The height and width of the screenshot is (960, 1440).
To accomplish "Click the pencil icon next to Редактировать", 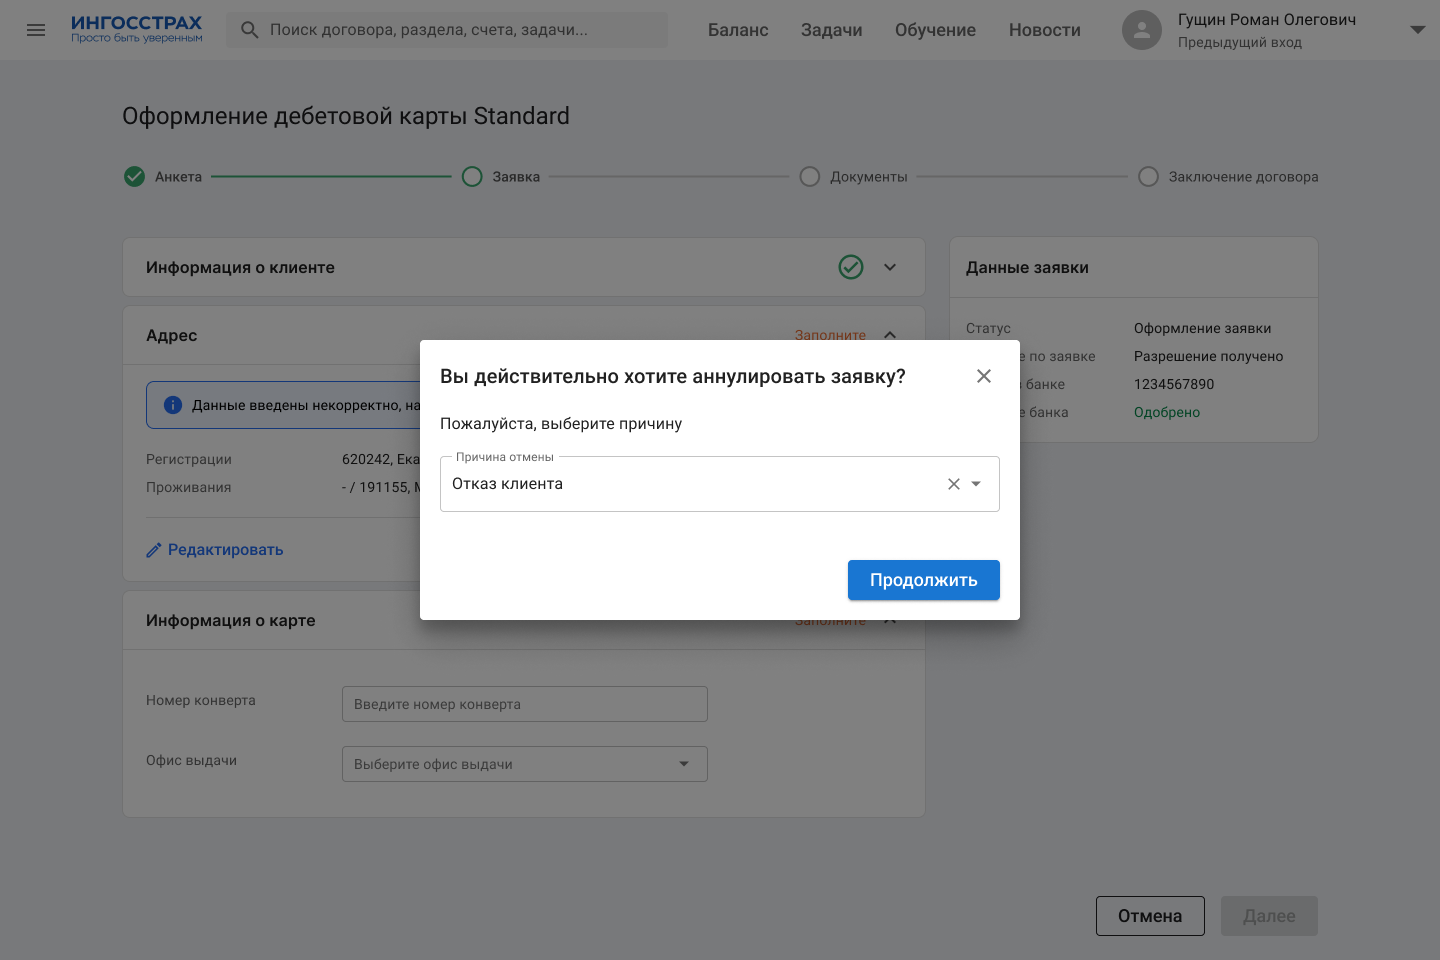I will pos(154,550).
